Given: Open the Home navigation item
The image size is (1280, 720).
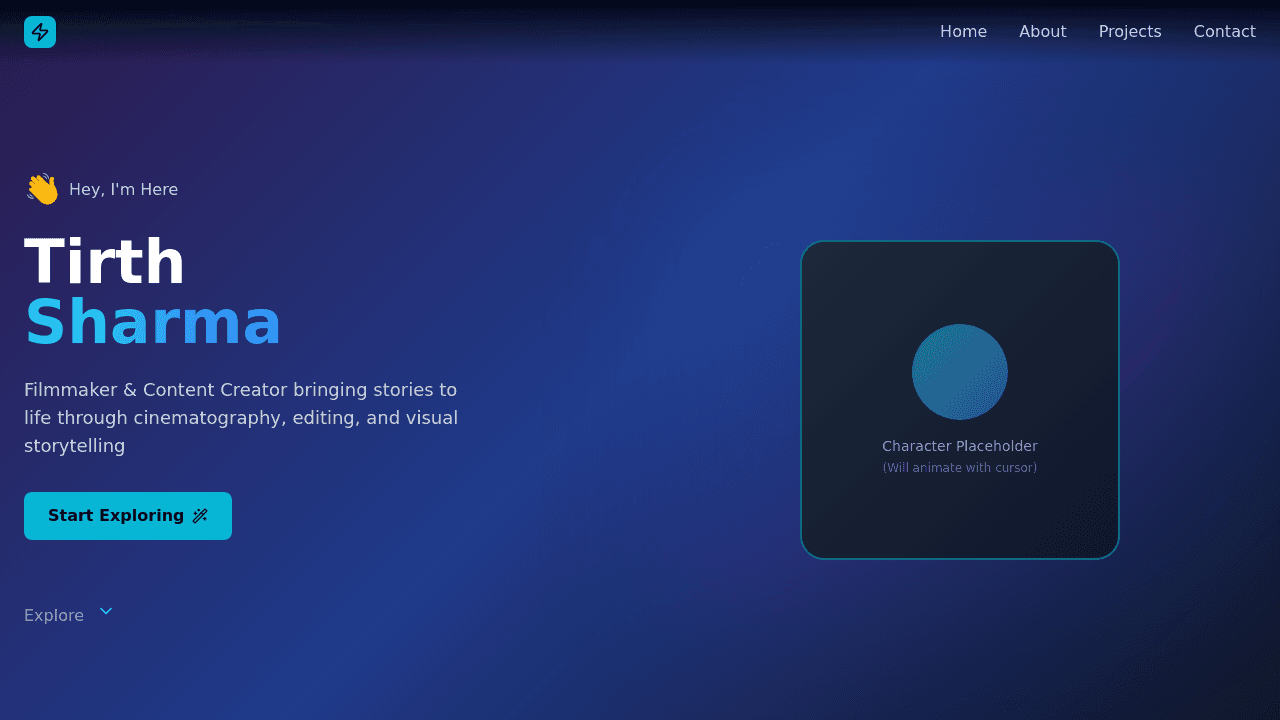Looking at the screenshot, I should point(963,31).
